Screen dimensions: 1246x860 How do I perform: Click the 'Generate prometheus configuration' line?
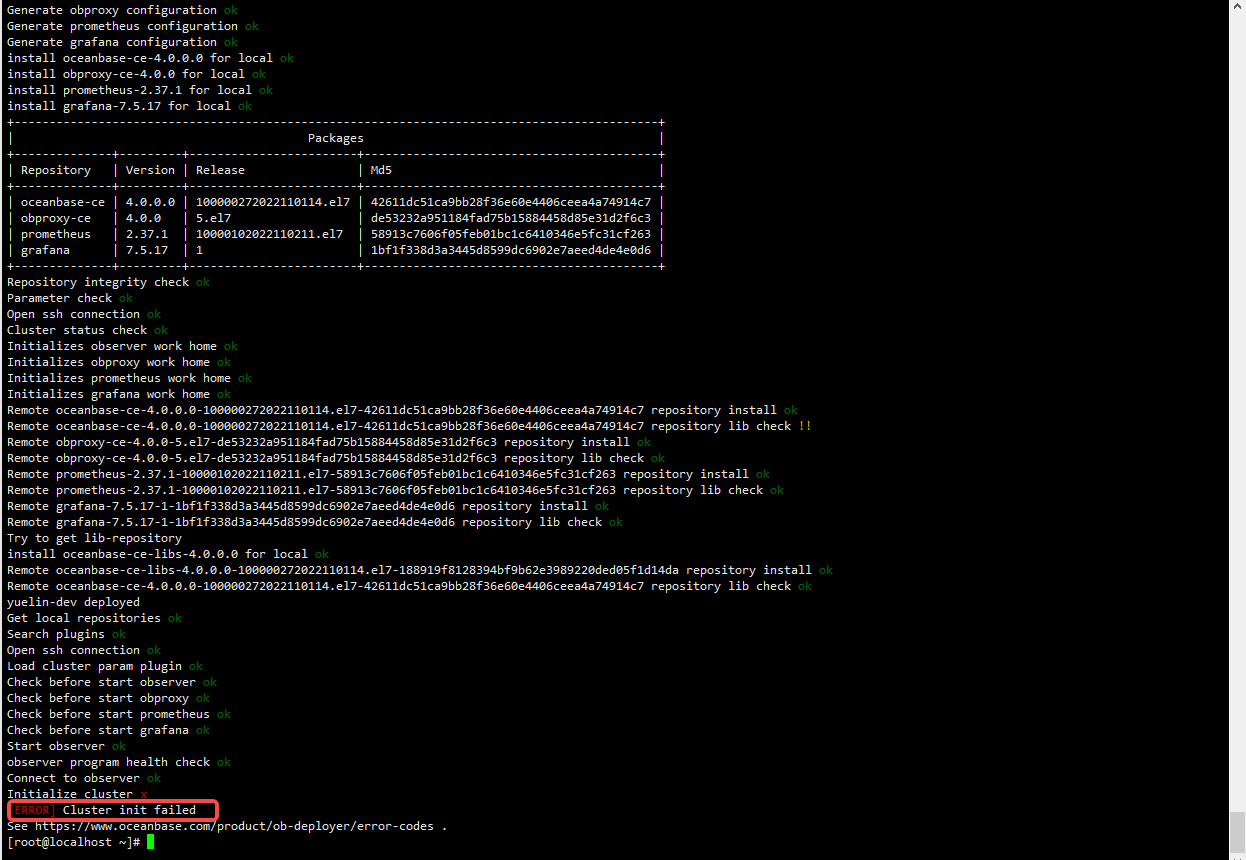point(133,26)
